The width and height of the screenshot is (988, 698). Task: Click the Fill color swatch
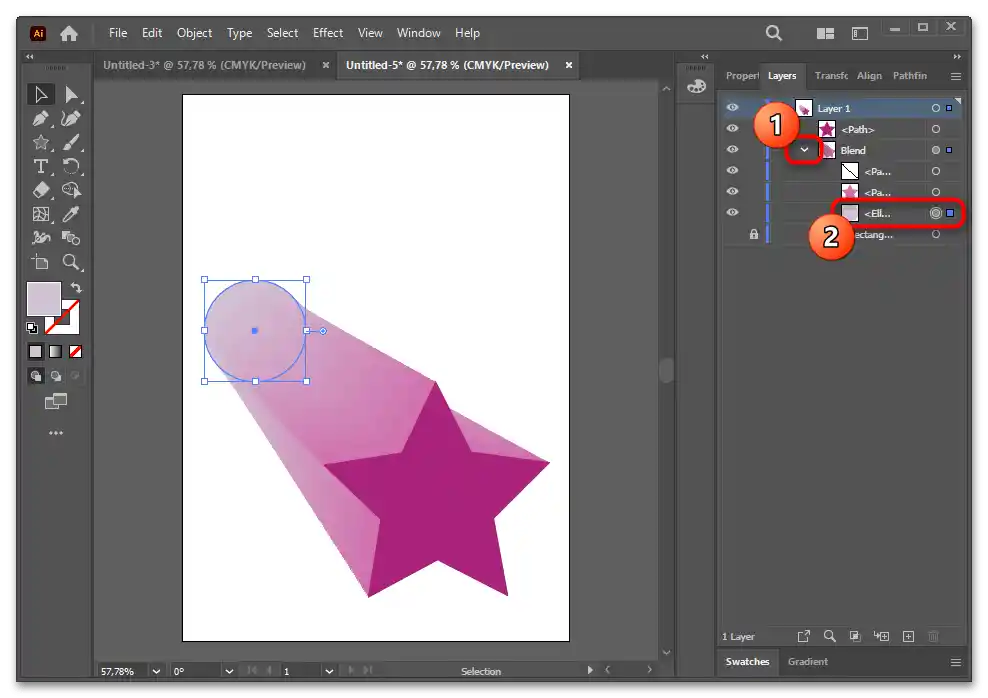pyautogui.click(x=43, y=298)
